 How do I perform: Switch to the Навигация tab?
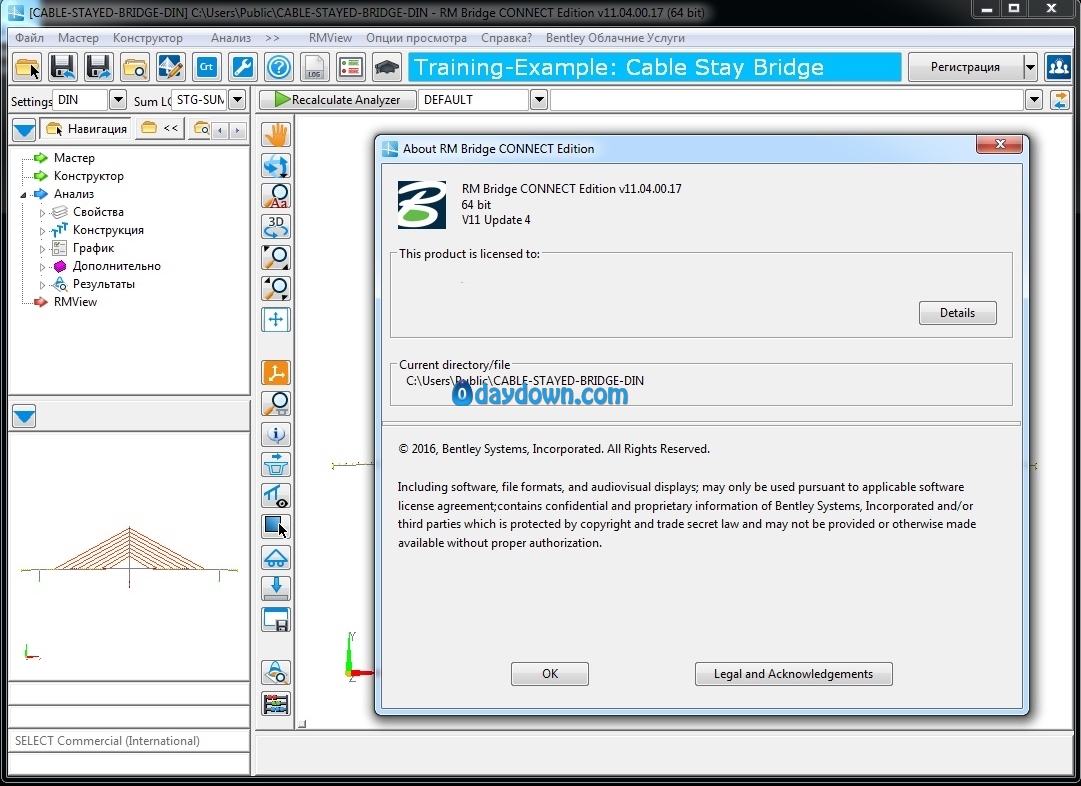[87, 129]
